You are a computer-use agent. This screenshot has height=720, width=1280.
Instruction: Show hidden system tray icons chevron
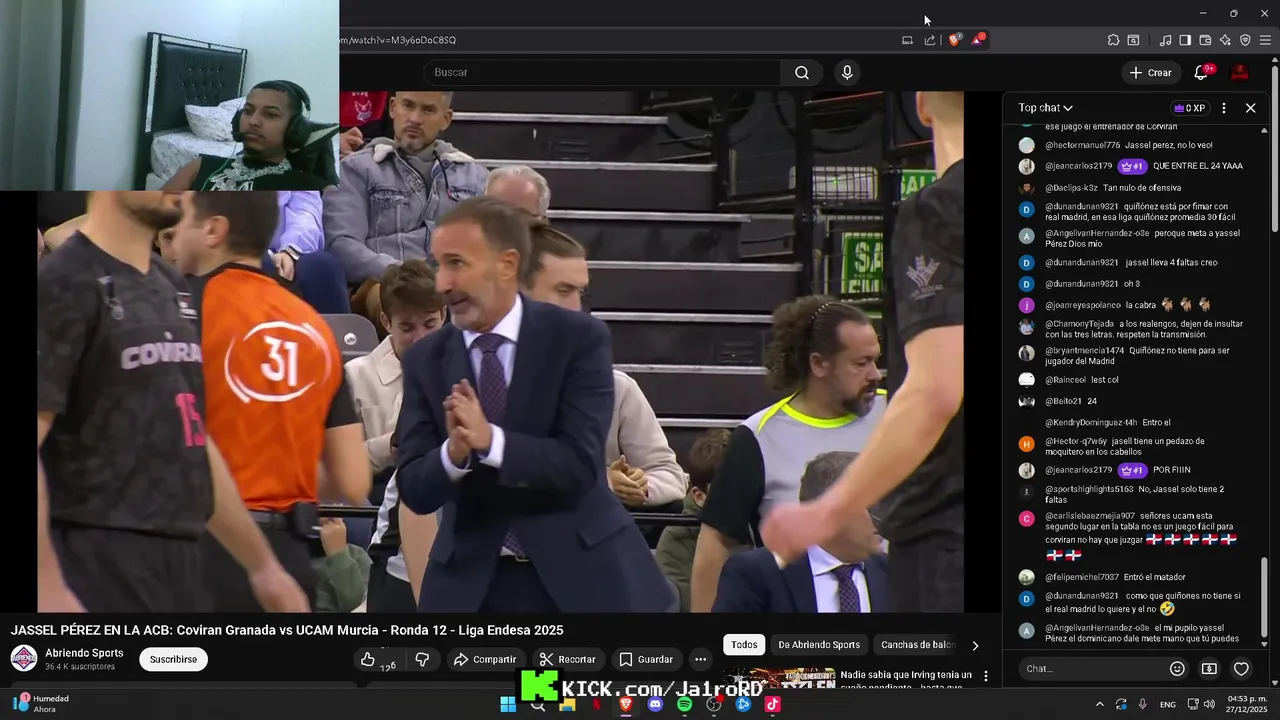[1099, 704]
